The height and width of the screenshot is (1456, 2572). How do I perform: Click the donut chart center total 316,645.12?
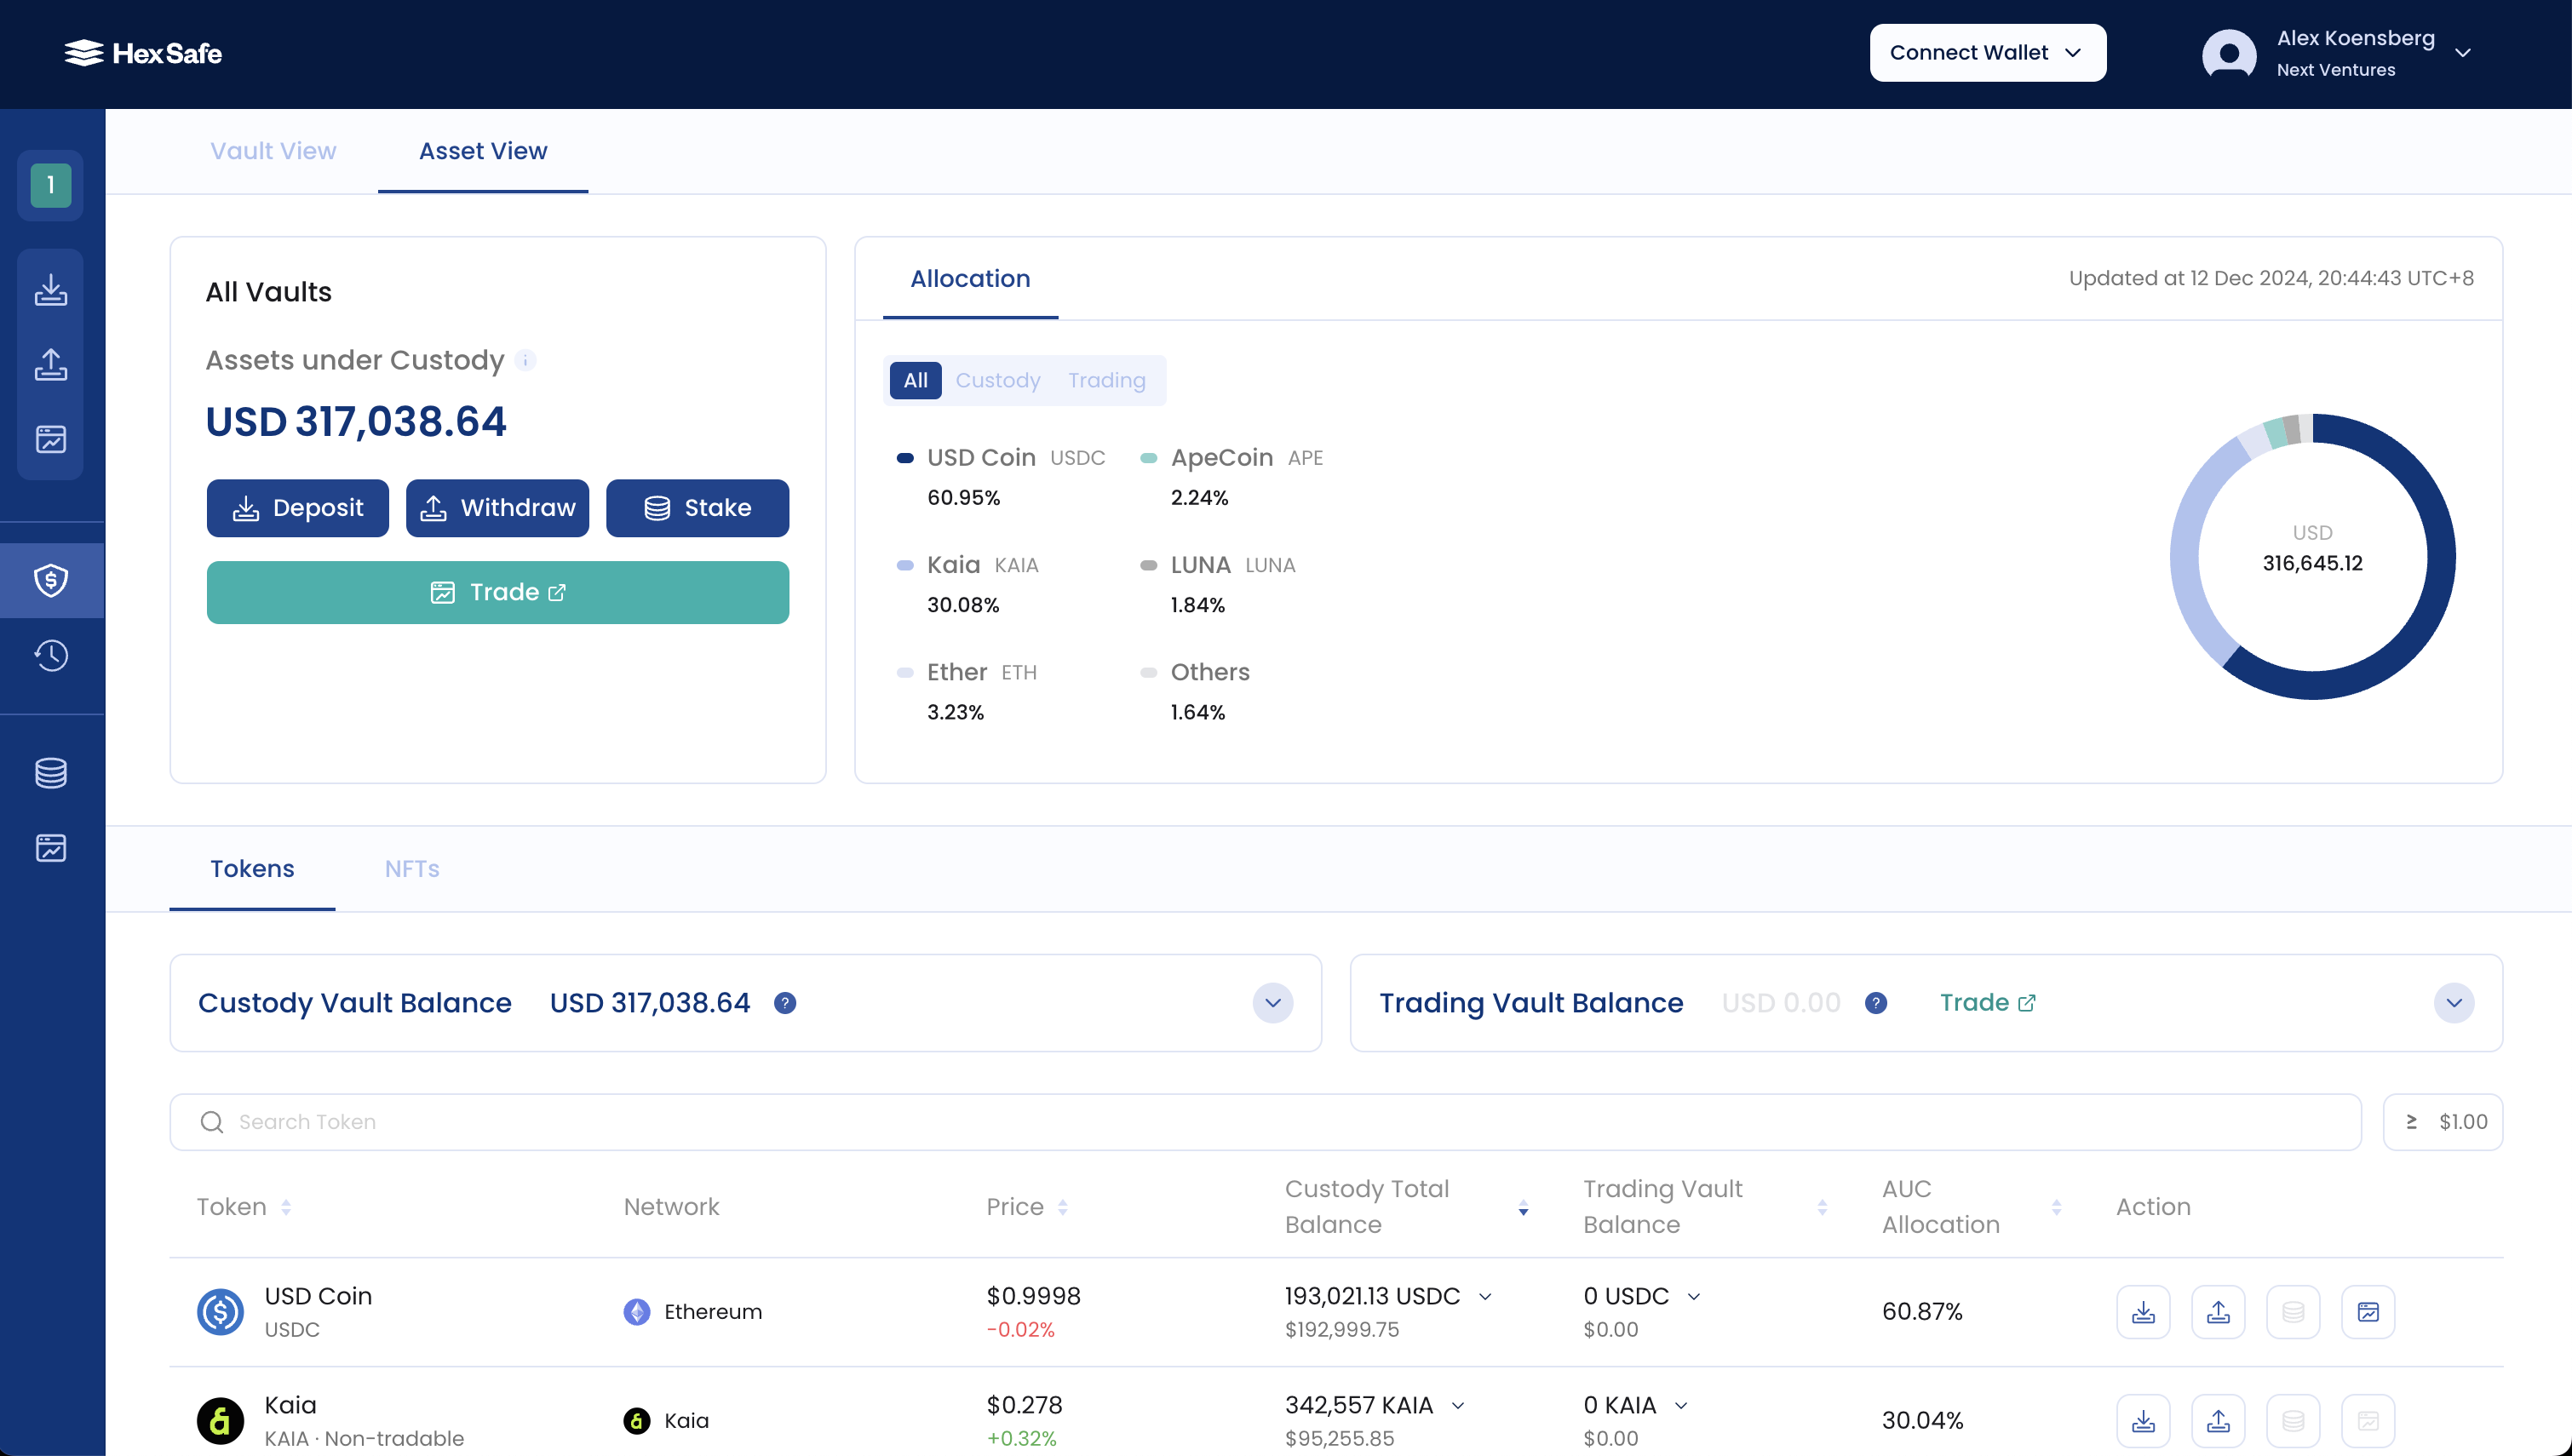[2312, 564]
